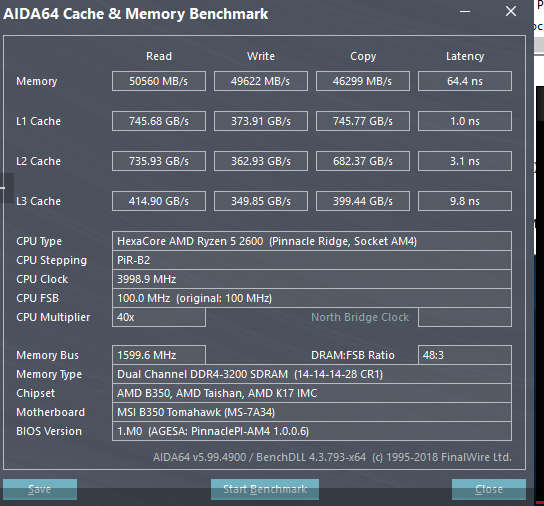Click the Chipset field AMD B350

point(312,393)
